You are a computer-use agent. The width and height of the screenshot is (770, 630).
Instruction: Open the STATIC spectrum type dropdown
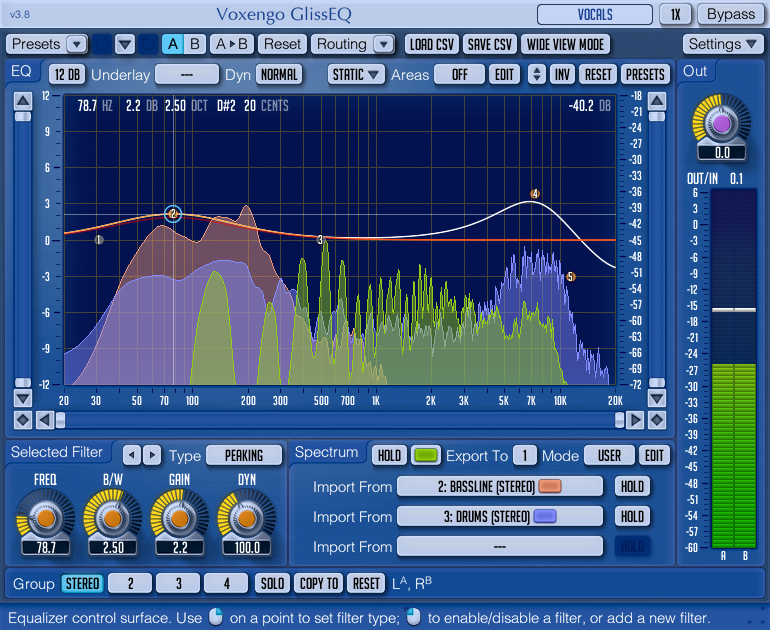click(356, 75)
